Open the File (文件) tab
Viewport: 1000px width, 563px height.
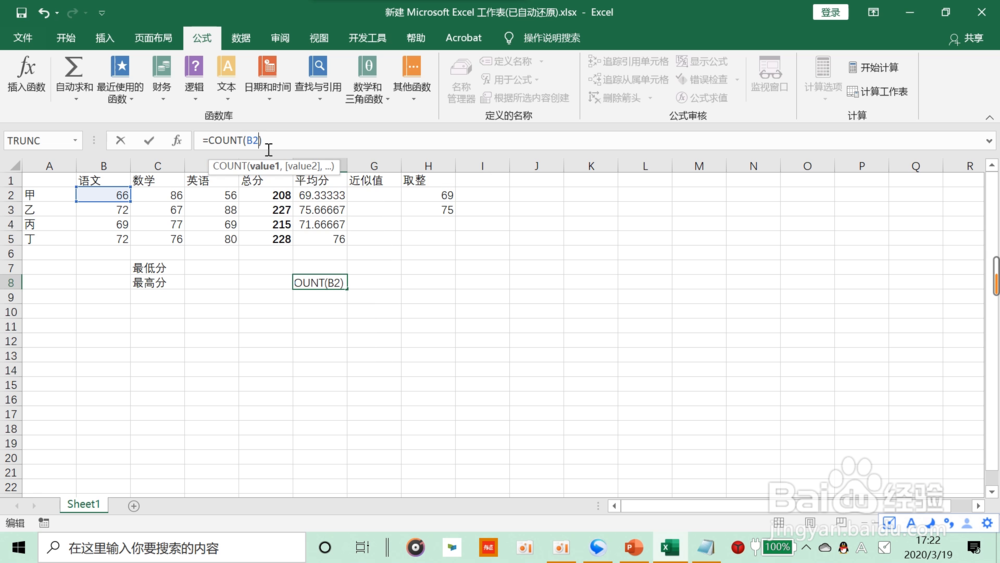coord(23,38)
